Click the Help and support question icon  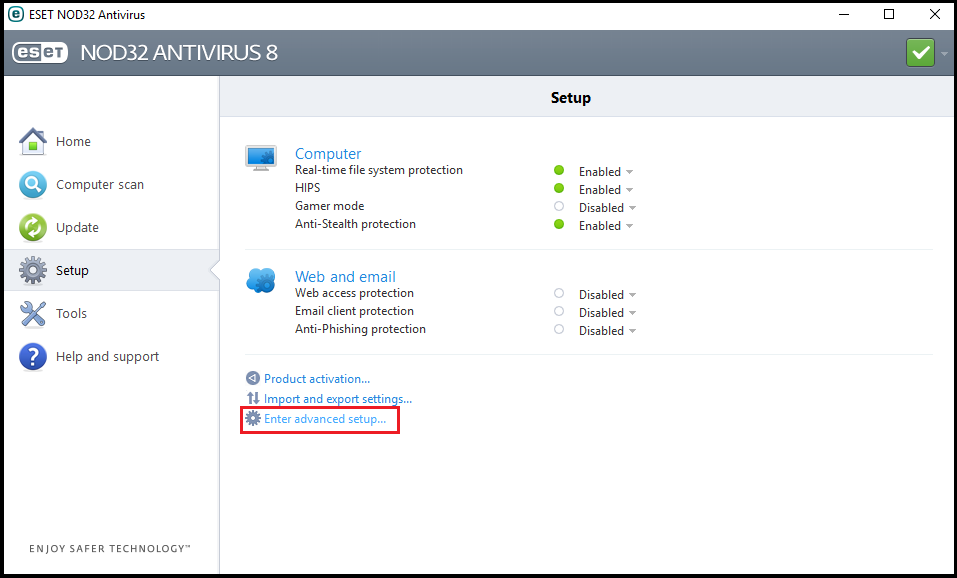(33, 357)
